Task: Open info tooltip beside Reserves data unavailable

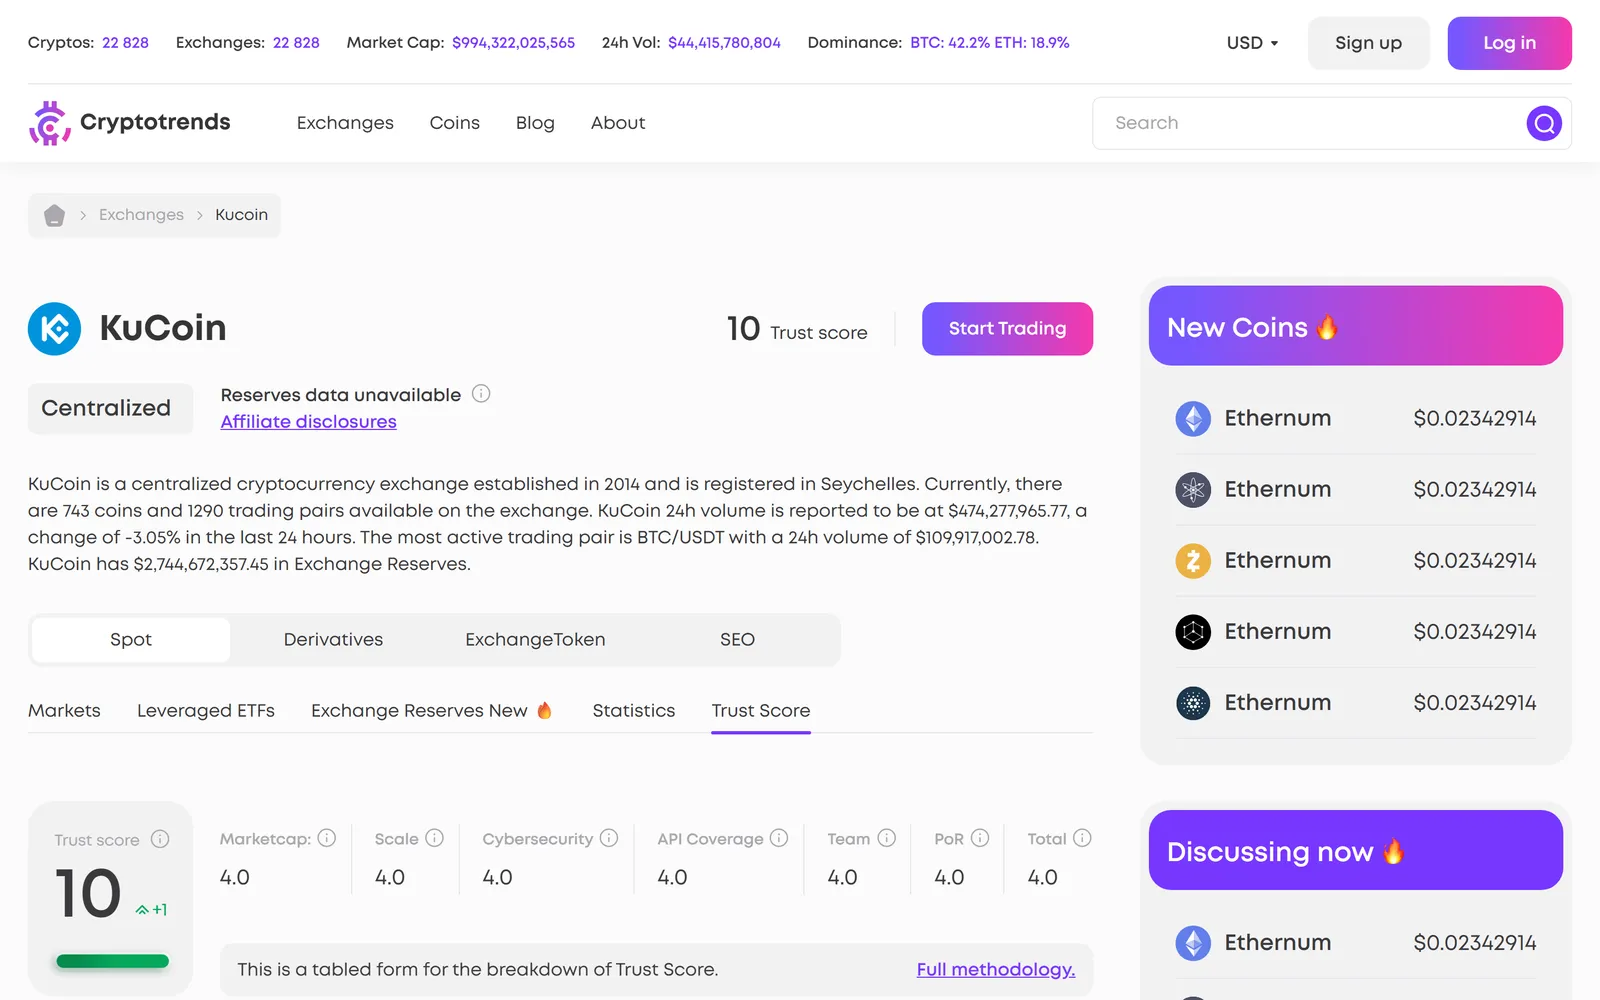Action: [481, 394]
